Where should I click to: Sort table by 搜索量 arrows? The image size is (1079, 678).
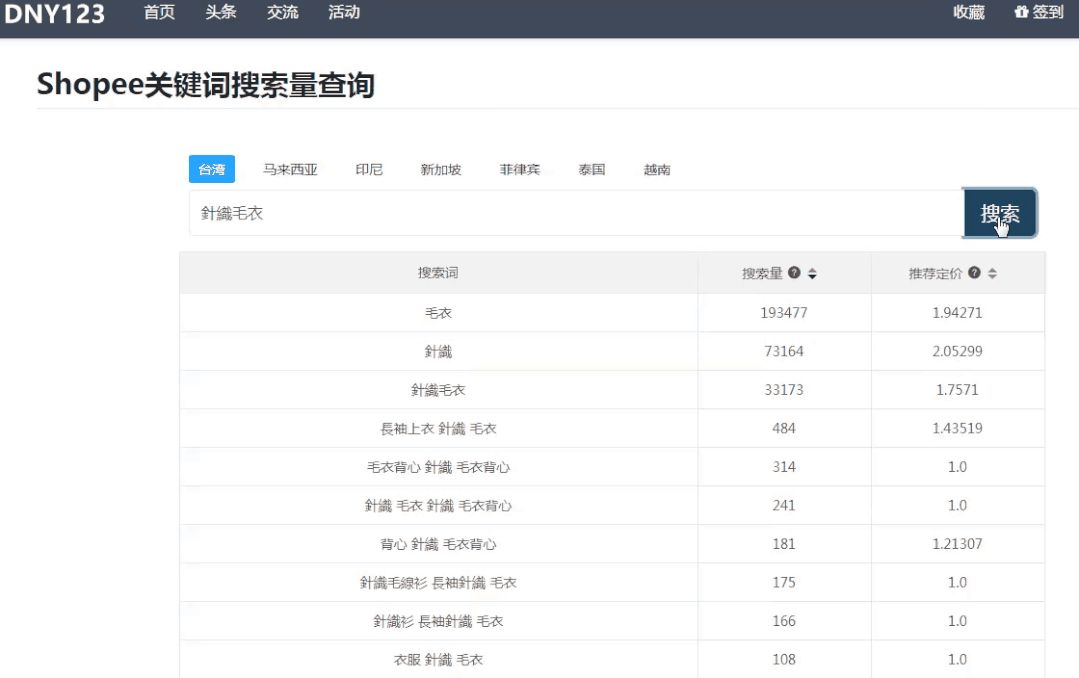tap(812, 273)
